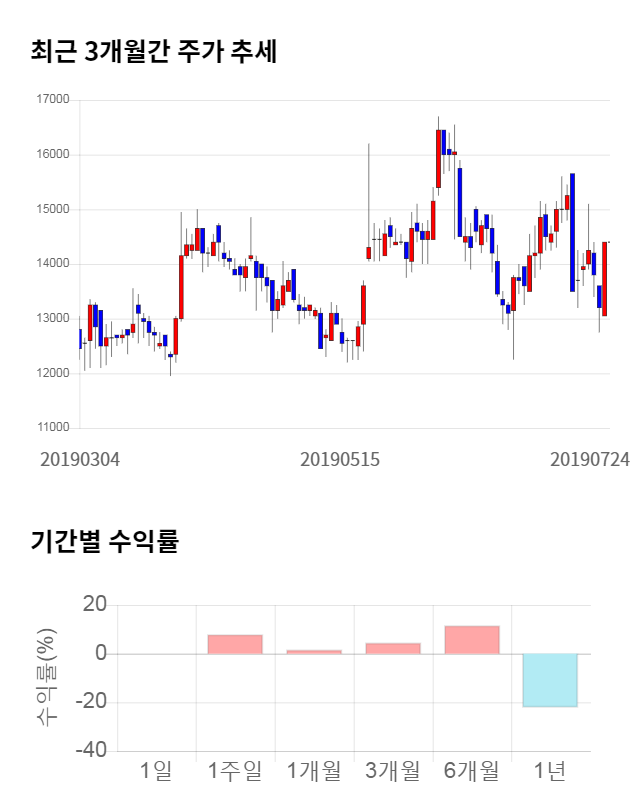Screen dimensions: 640x810
Task: Click the 기간별 수익률 heading
Action: click(104, 542)
